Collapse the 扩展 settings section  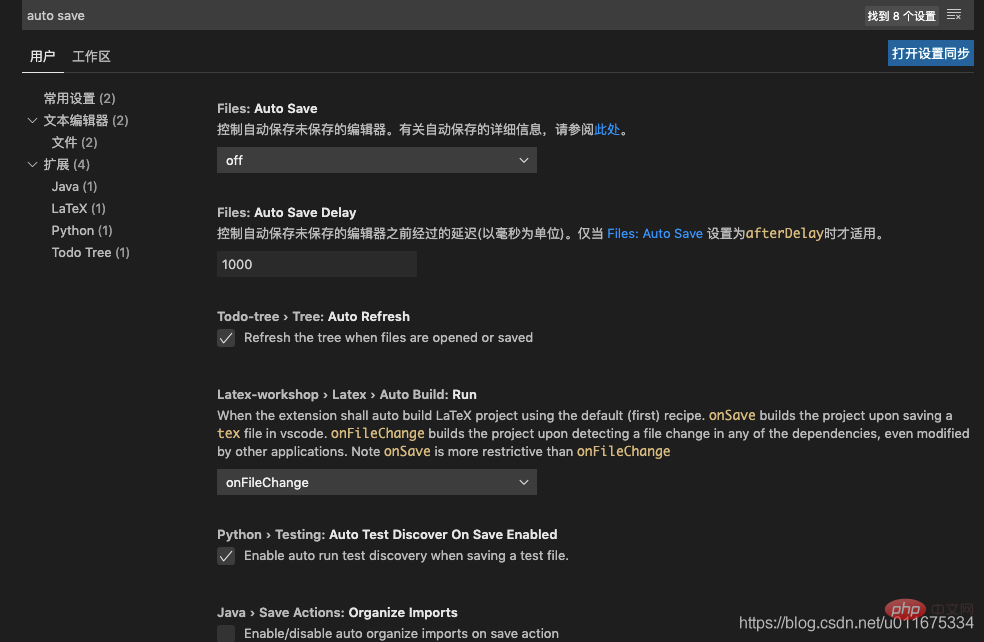33,164
